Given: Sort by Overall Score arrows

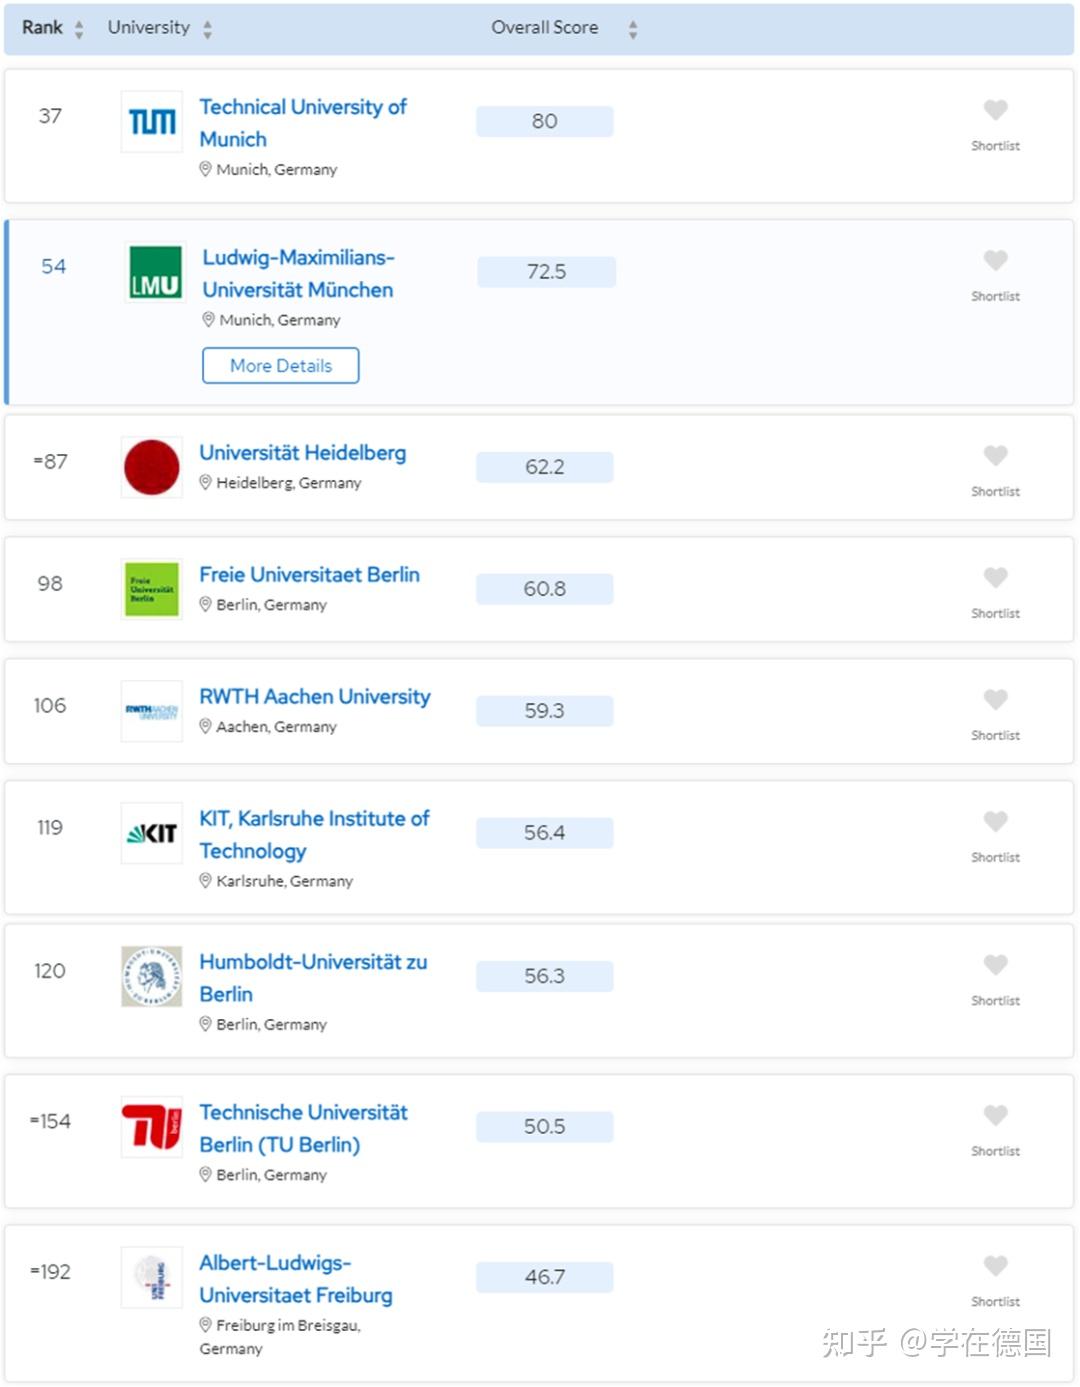Looking at the screenshot, I should 633,30.
